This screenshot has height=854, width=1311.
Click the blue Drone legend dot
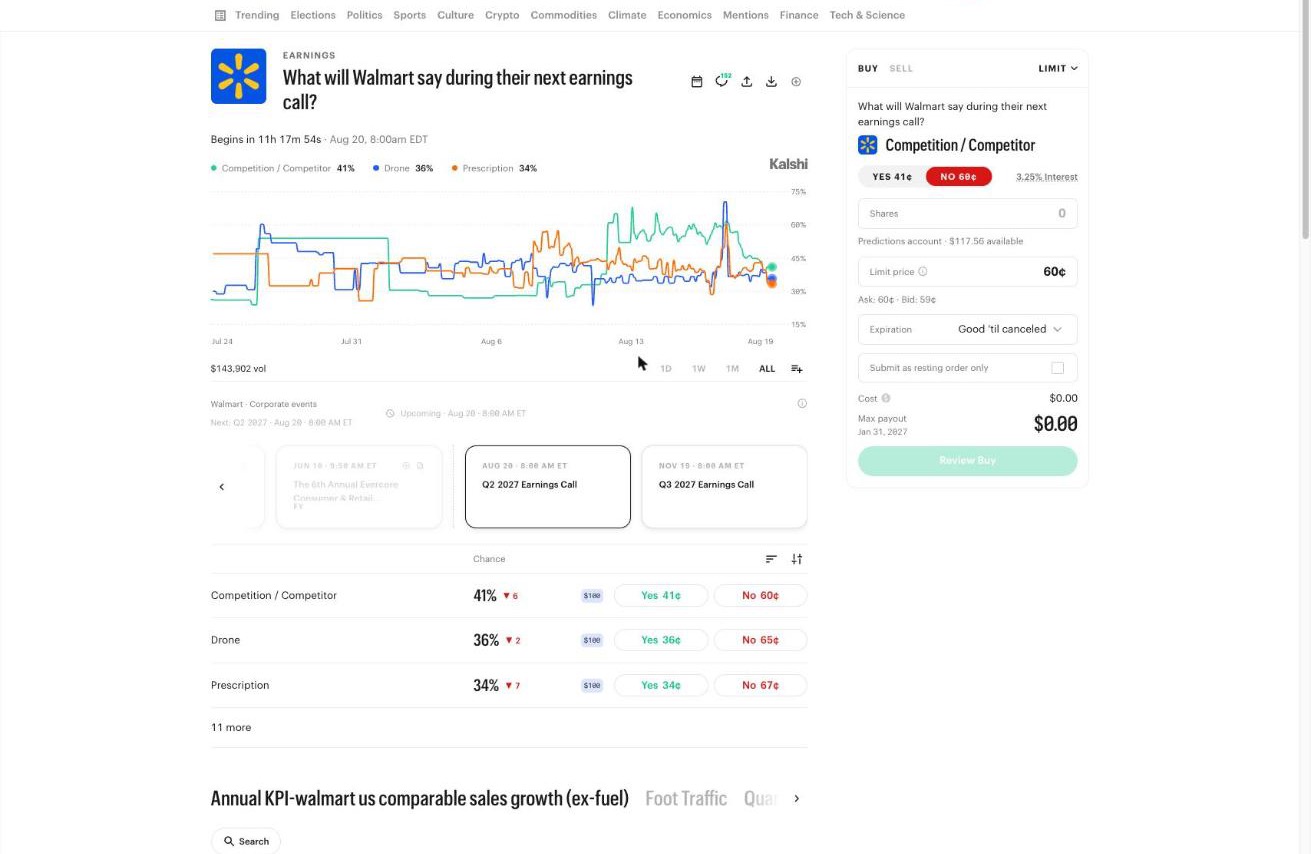coord(375,169)
